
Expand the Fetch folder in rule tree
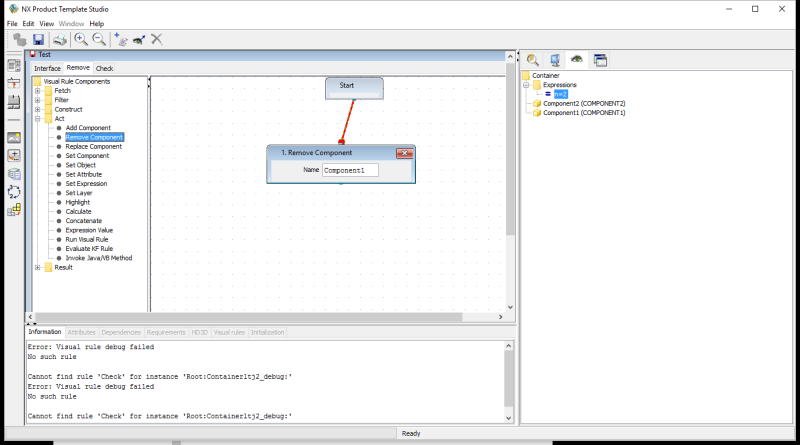click(x=37, y=91)
